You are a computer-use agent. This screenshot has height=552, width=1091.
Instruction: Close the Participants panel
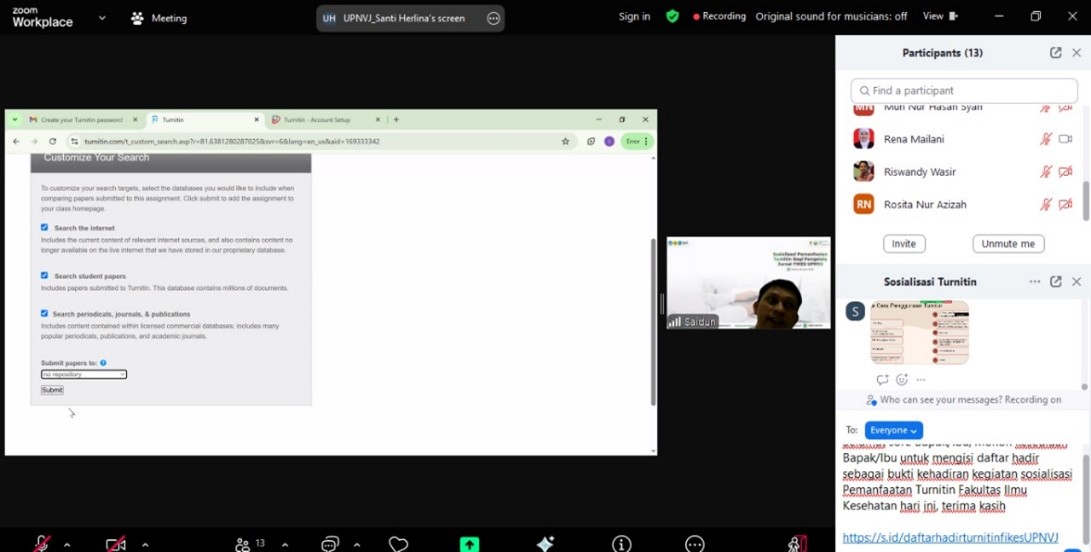click(1077, 53)
